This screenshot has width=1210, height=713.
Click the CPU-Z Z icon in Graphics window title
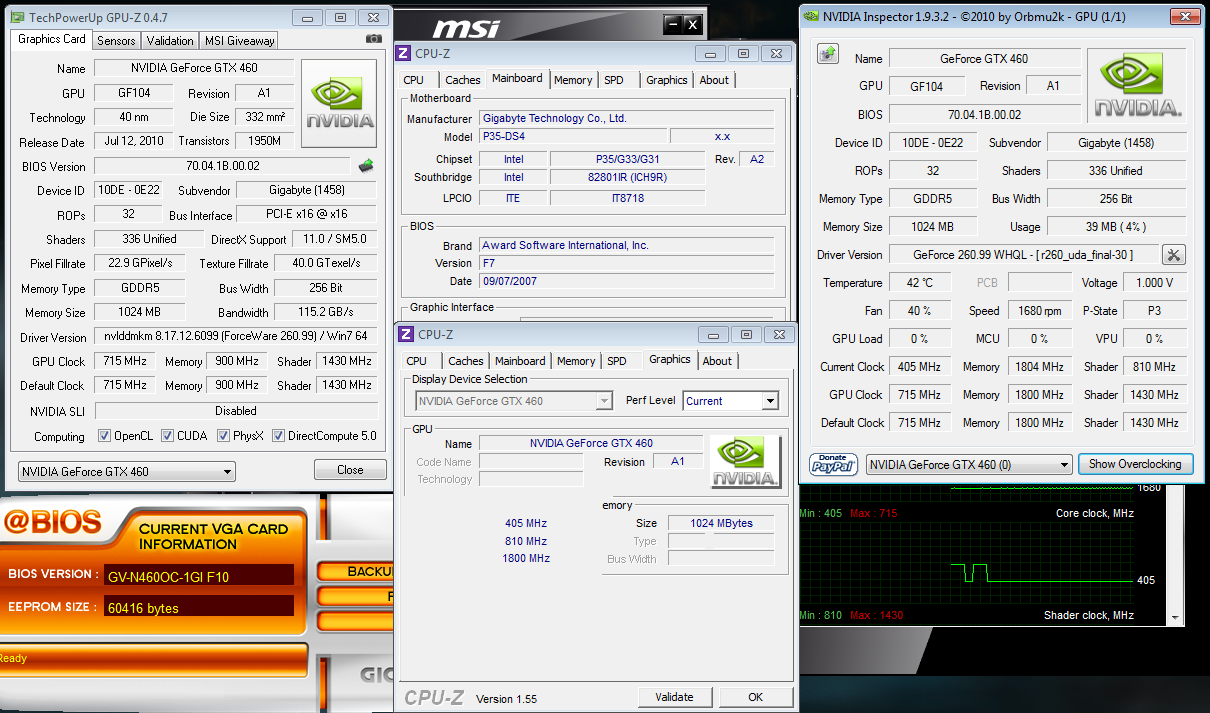tap(405, 334)
